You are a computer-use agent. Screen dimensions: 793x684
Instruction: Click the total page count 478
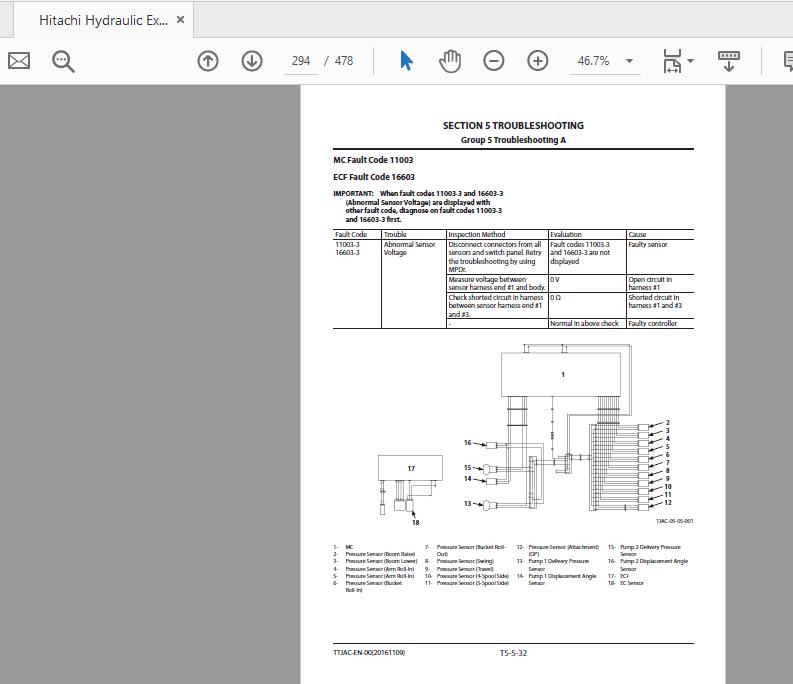[x=344, y=61]
